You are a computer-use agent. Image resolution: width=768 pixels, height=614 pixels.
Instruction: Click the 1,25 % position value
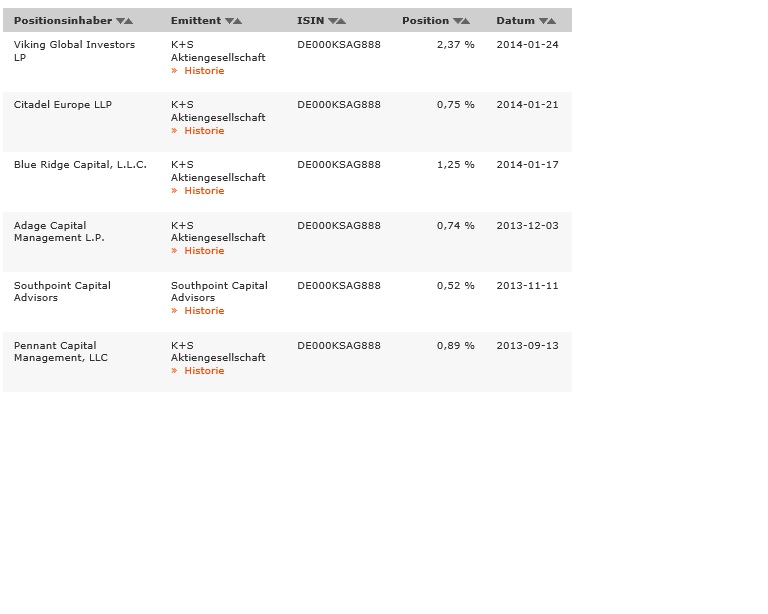pos(456,165)
